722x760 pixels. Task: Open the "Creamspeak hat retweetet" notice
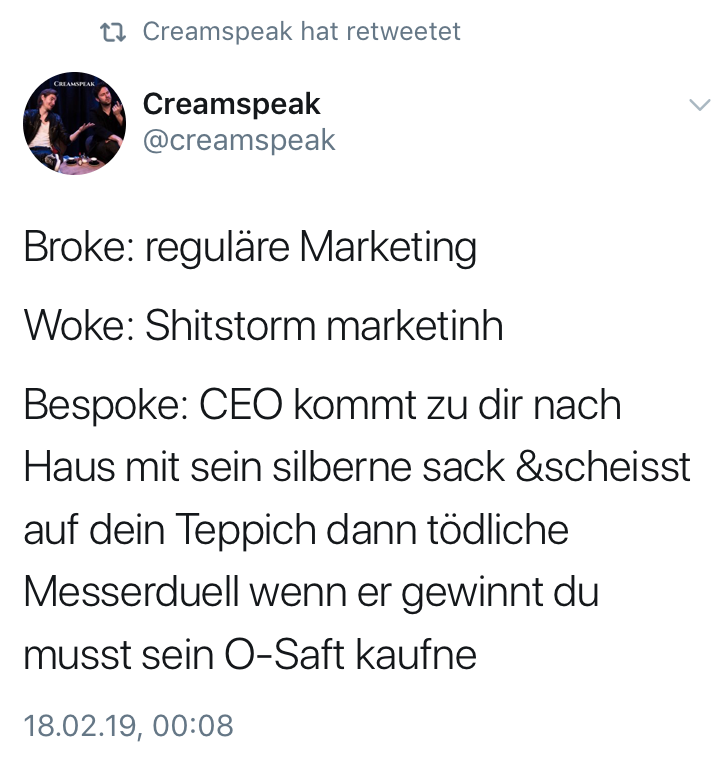[x=301, y=32]
